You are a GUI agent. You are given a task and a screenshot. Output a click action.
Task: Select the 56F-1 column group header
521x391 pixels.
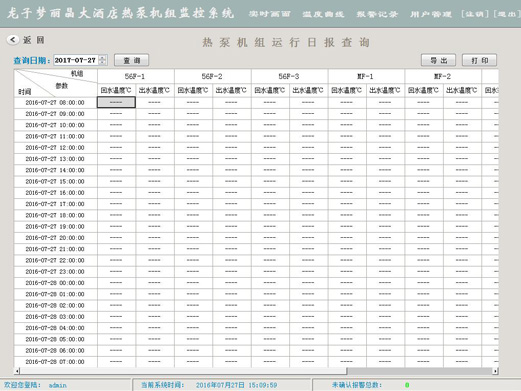[136, 76]
